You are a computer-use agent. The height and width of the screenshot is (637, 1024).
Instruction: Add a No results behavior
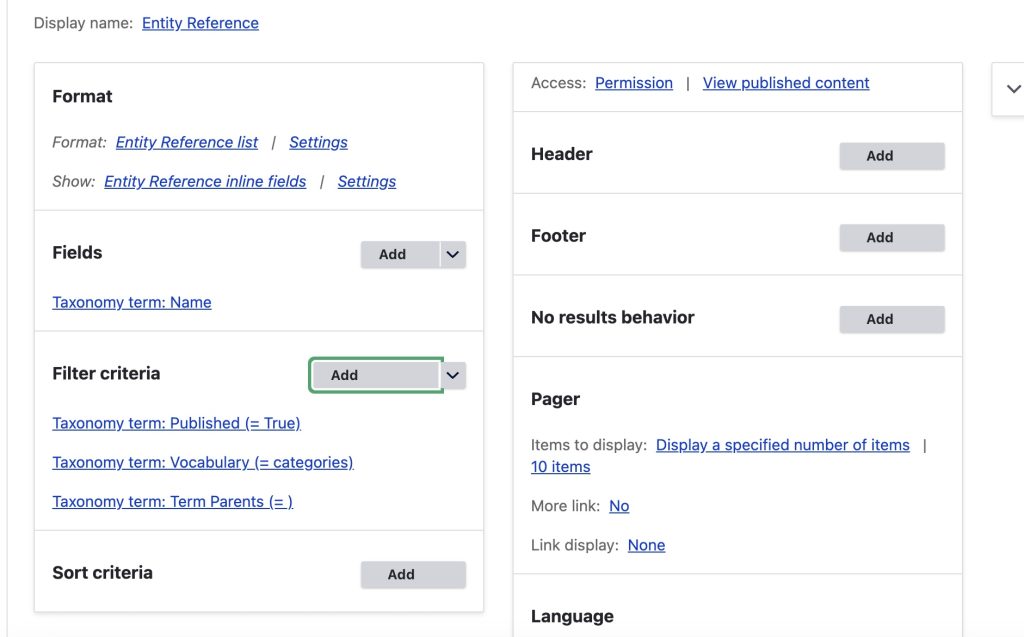click(891, 319)
